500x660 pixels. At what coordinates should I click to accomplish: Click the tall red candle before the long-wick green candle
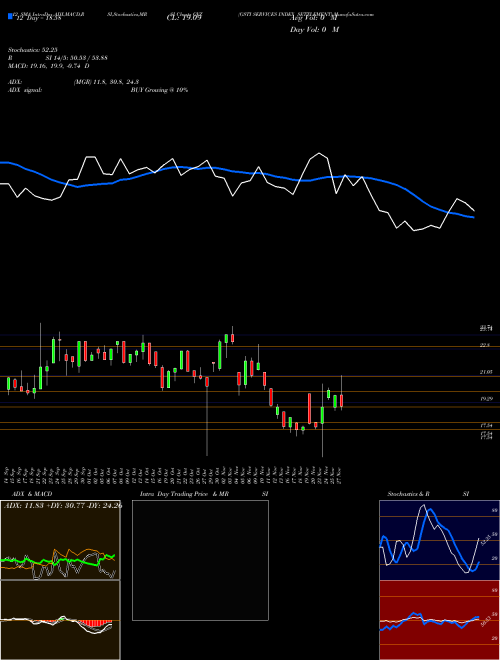tap(309, 408)
